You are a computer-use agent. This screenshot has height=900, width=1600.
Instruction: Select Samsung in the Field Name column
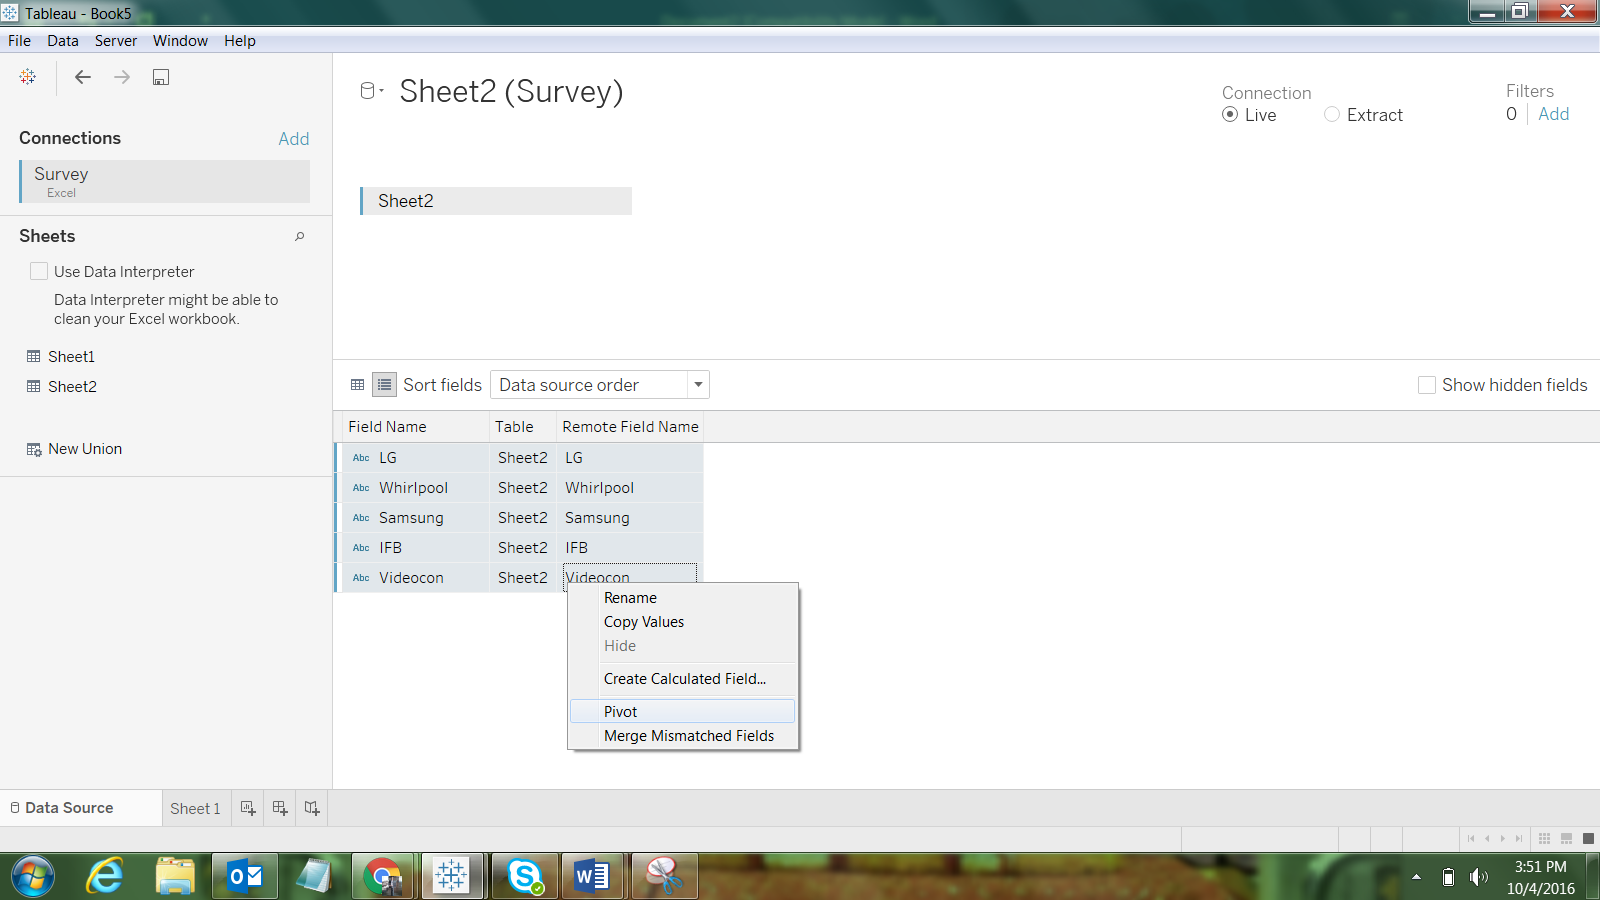pyautogui.click(x=411, y=518)
